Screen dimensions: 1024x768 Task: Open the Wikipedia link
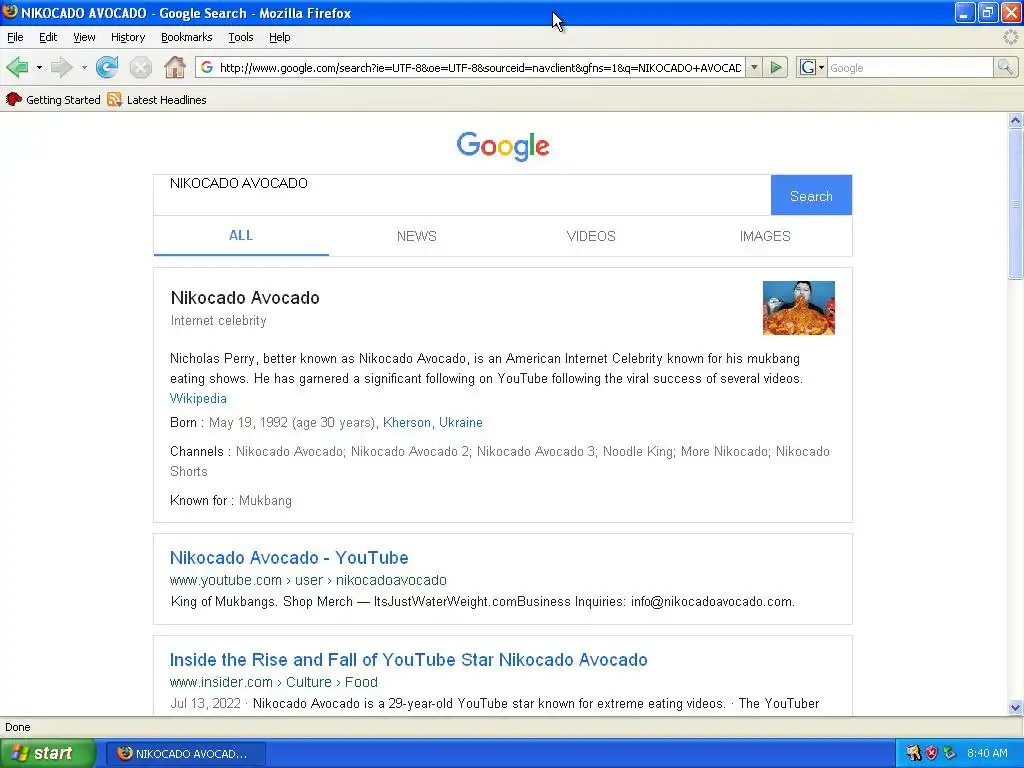(199, 398)
